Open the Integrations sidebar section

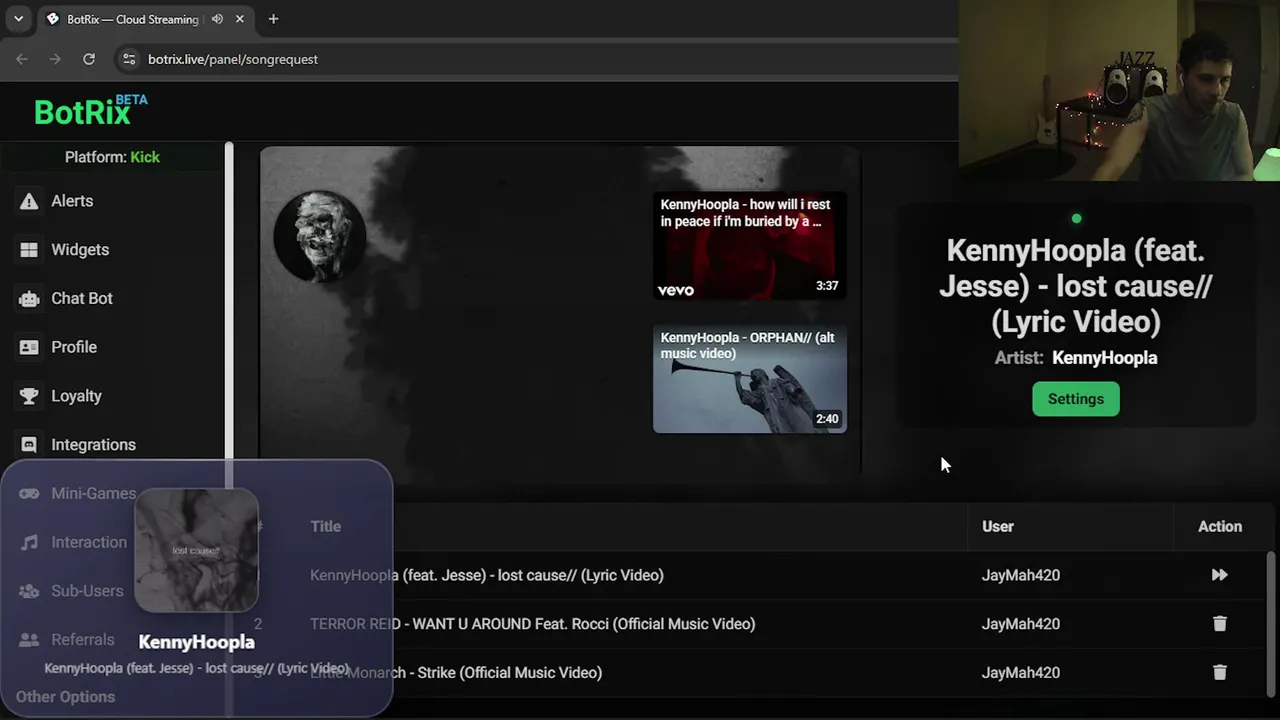point(93,445)
